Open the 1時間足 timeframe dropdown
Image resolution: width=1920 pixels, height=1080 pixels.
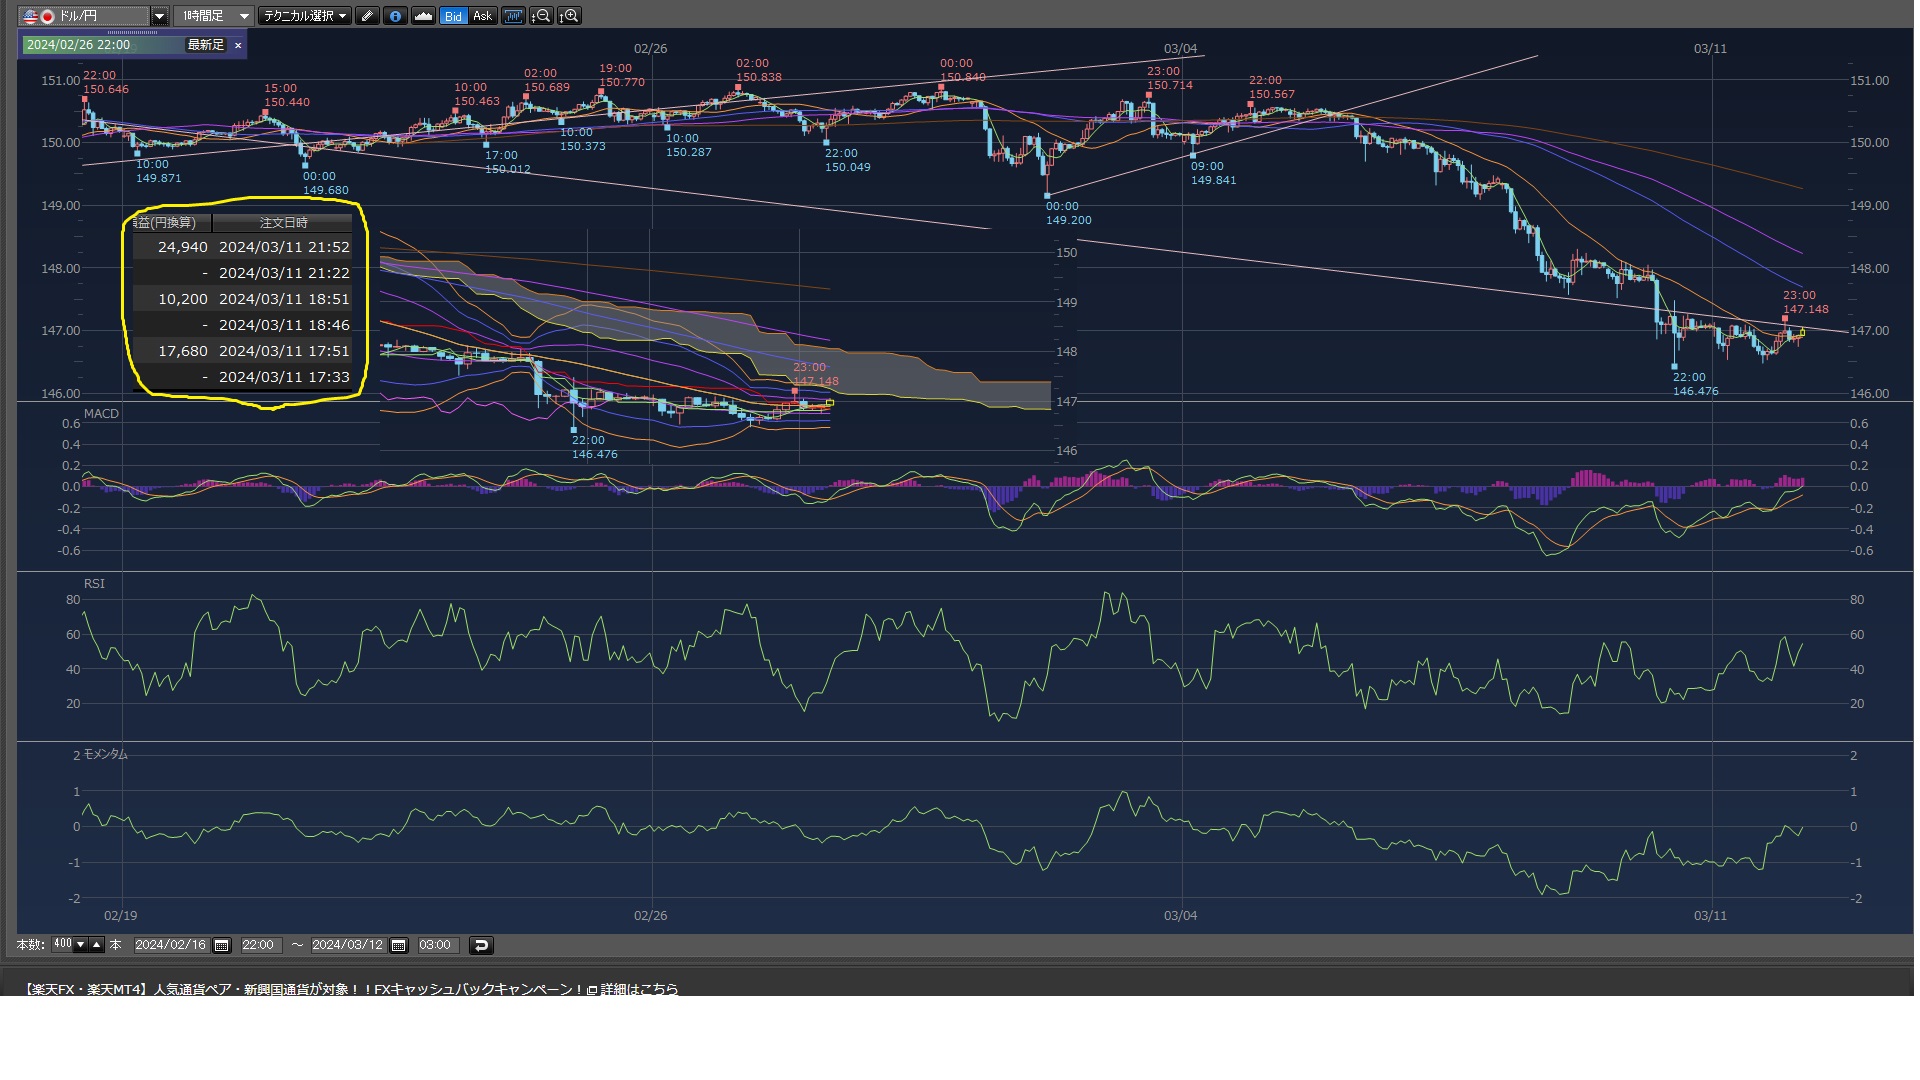click(x=244, y=16)
